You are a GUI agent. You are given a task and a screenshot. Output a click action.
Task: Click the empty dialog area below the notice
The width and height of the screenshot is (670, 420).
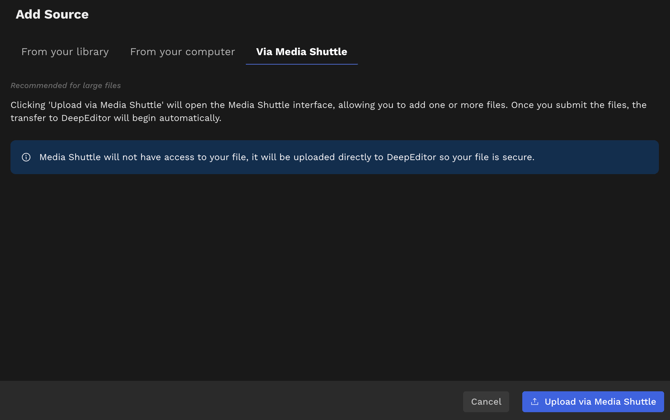coord(334,275)
